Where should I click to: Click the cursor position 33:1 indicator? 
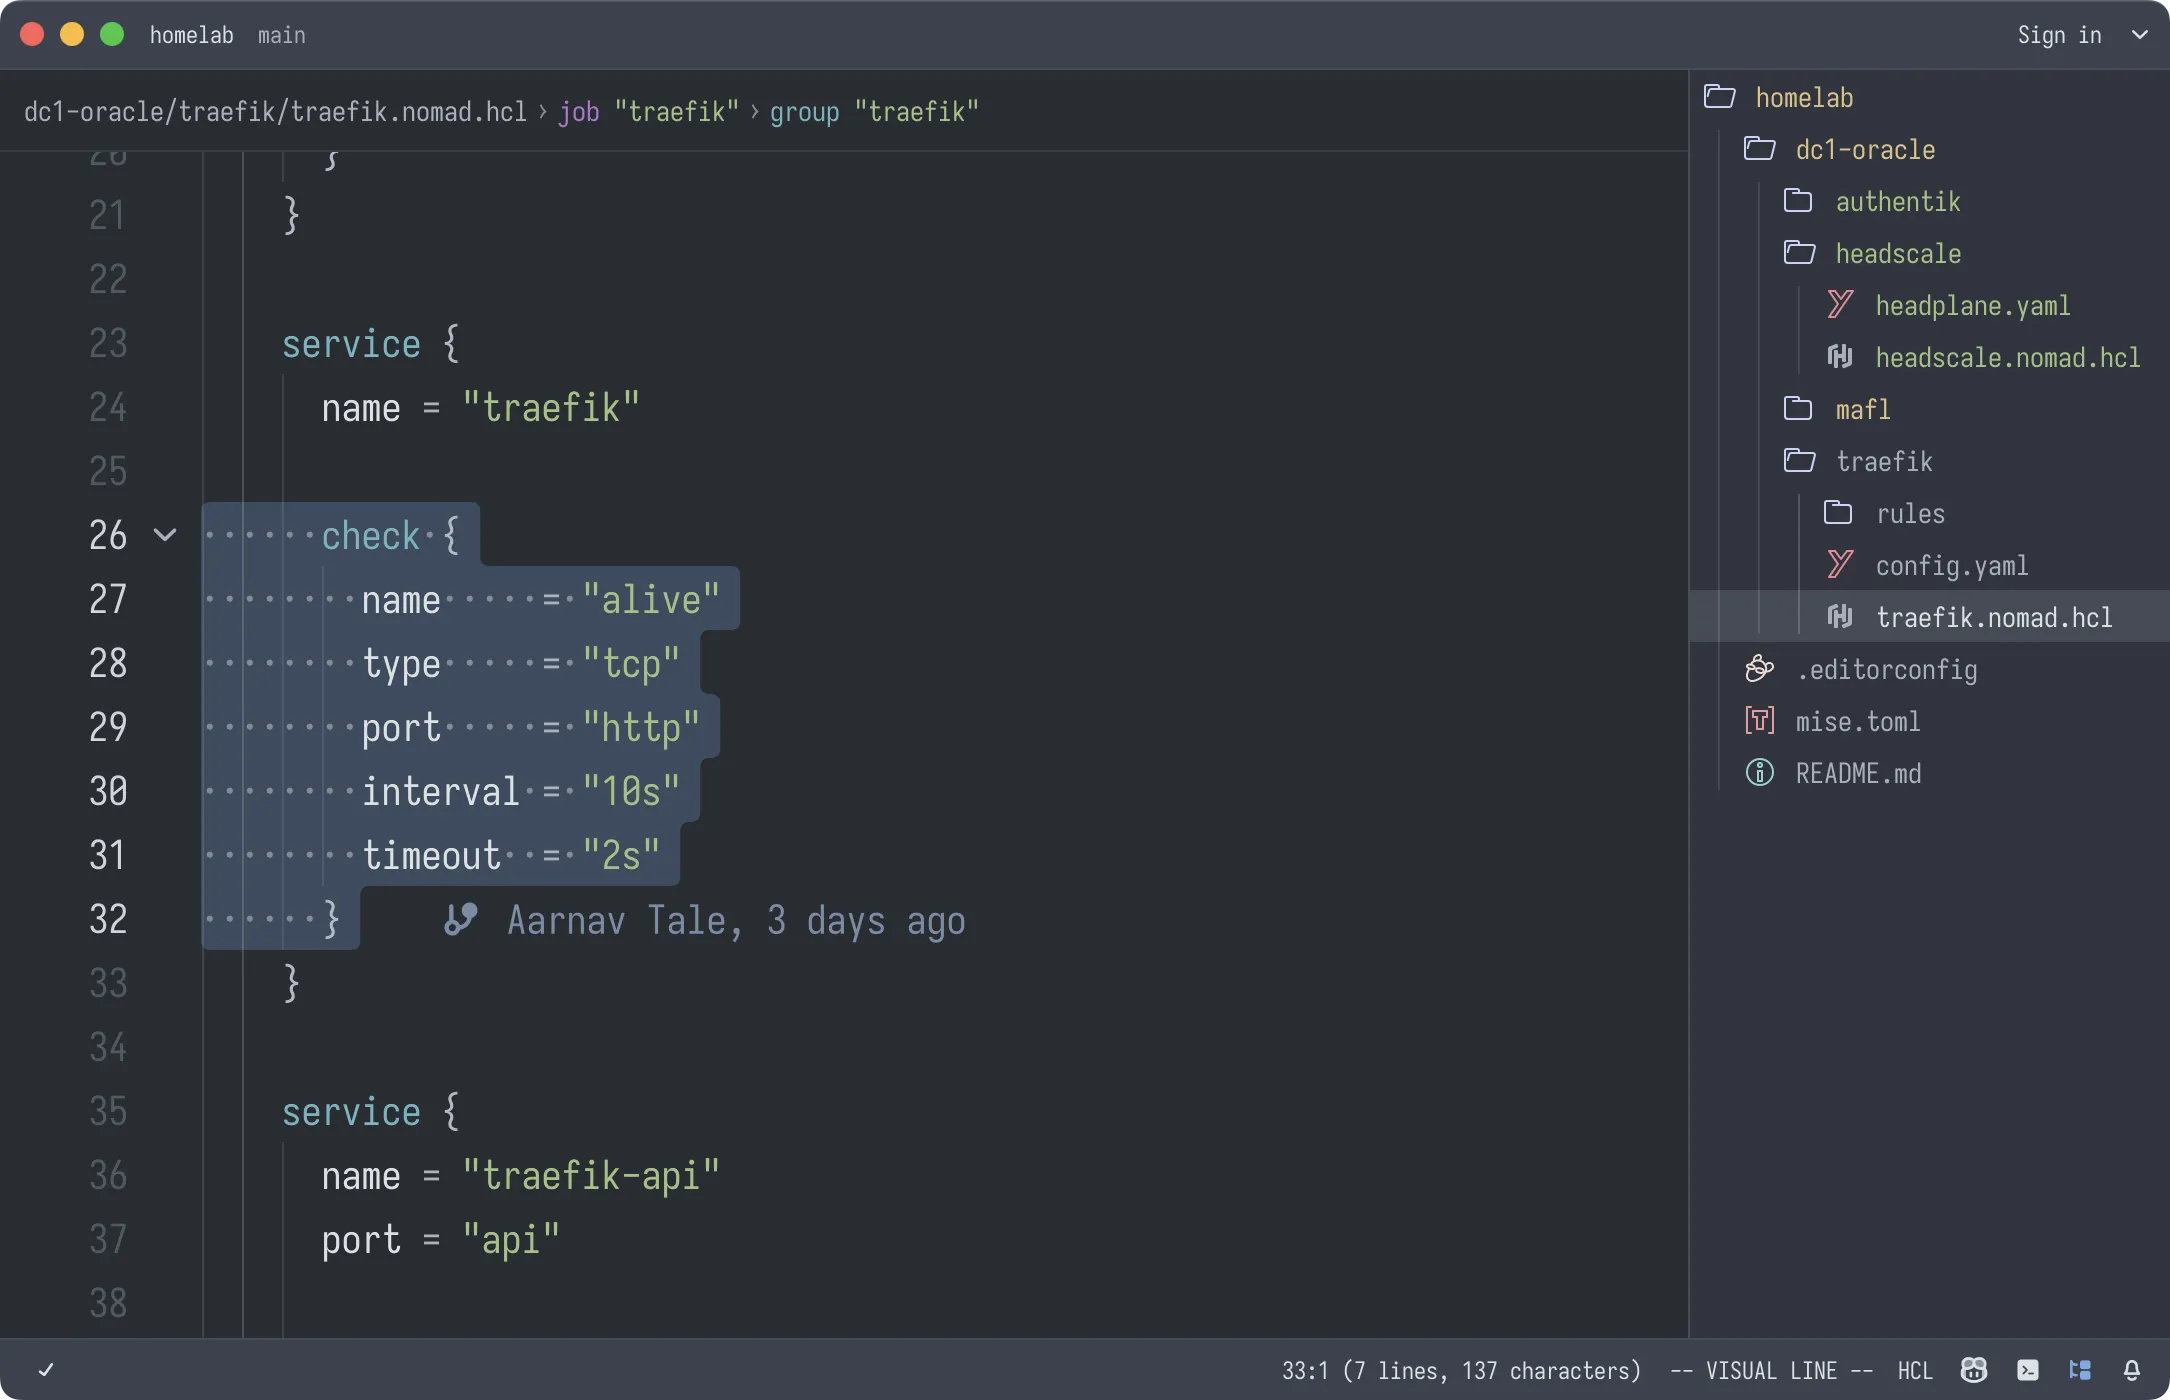[1460, 1370]
